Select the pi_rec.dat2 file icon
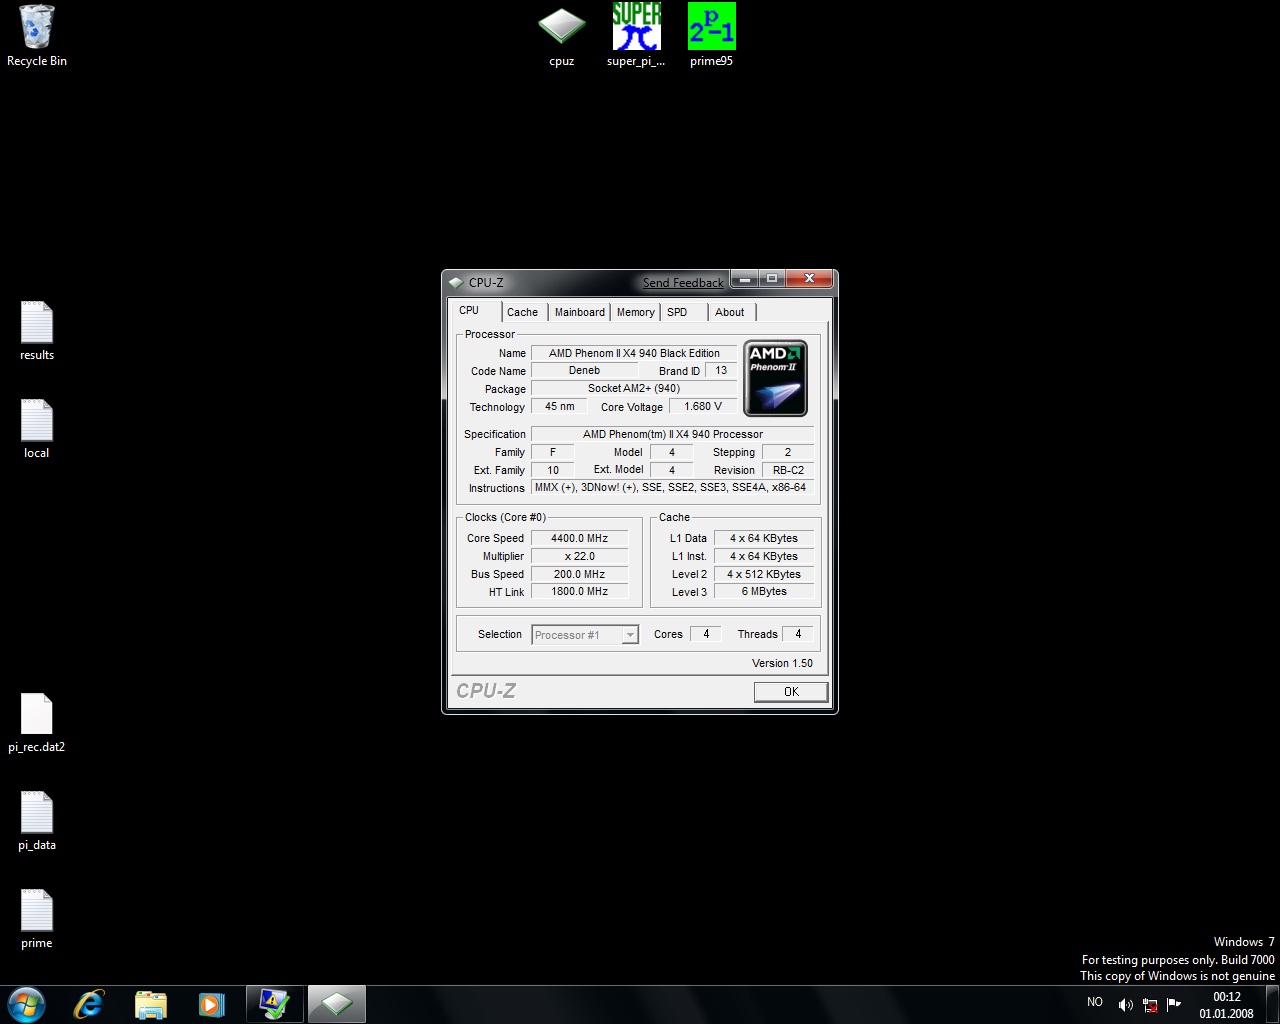 [x=37, y=723]
